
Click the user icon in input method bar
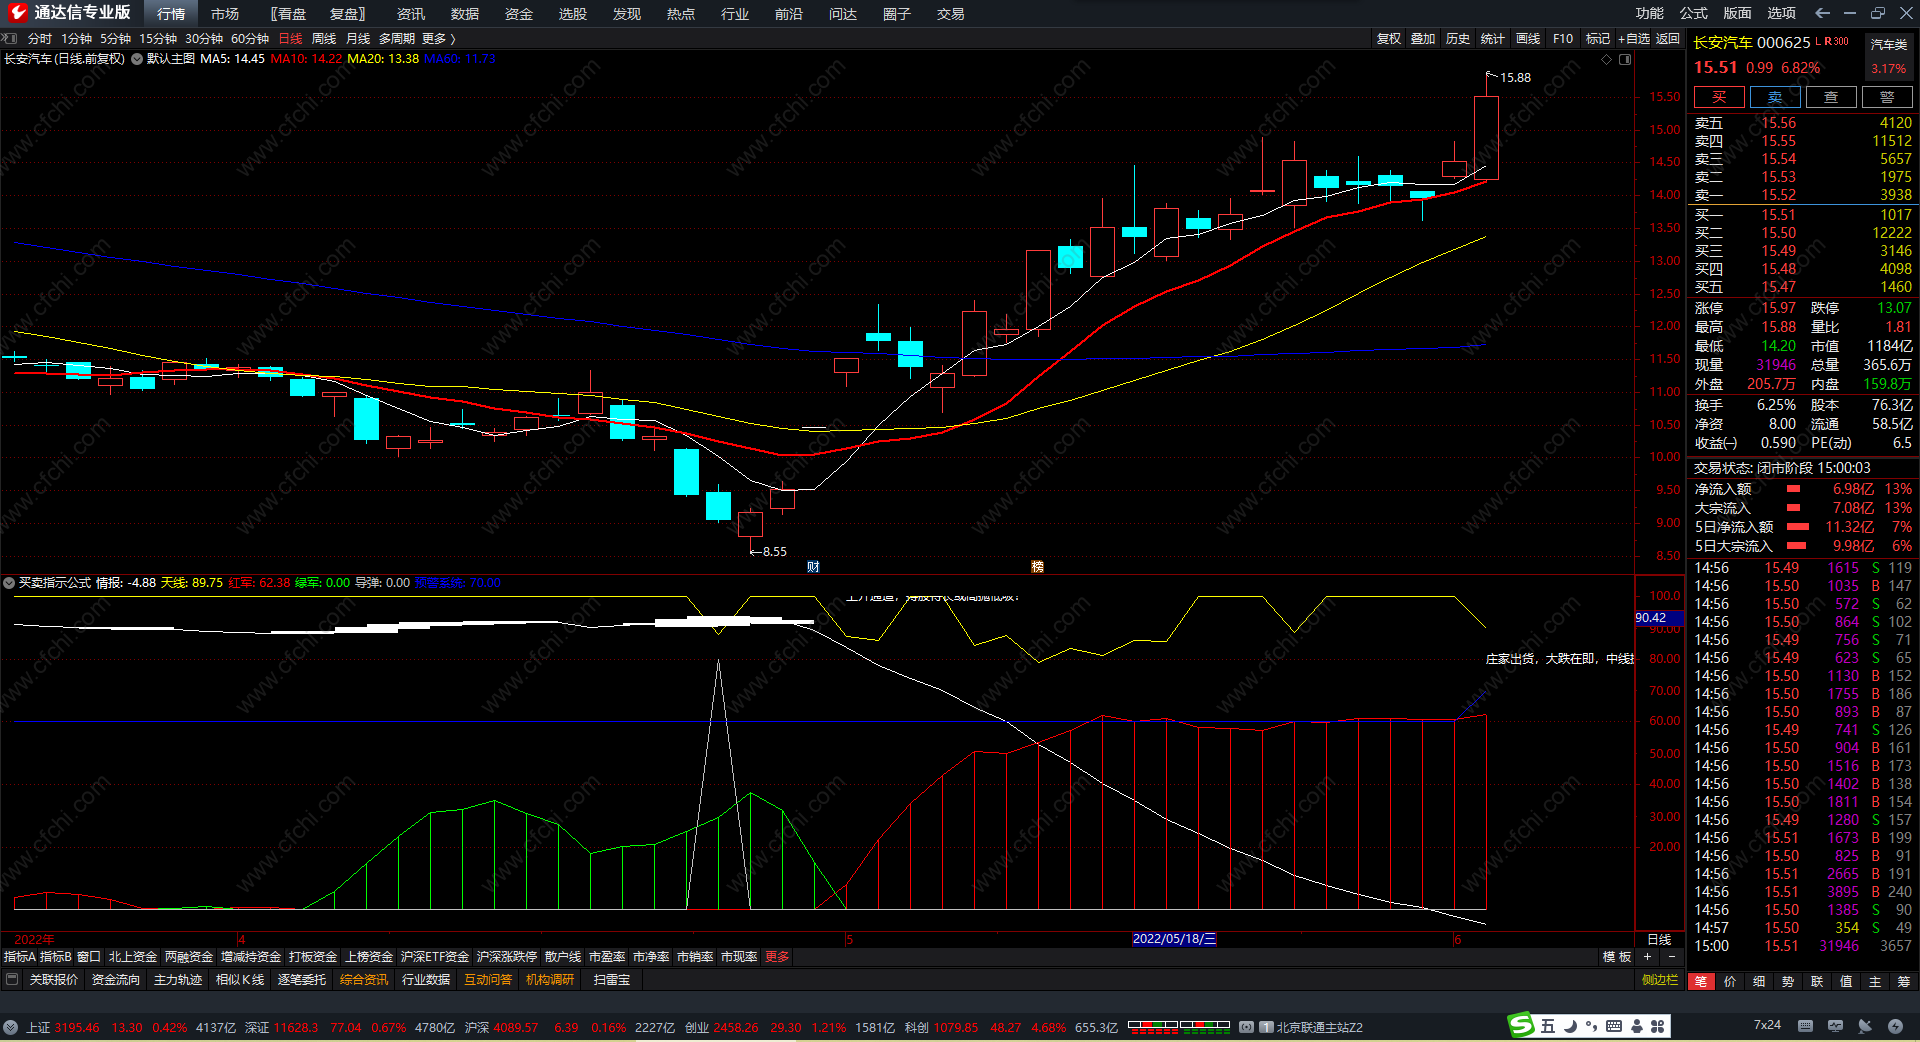tap(1637, 1026)
